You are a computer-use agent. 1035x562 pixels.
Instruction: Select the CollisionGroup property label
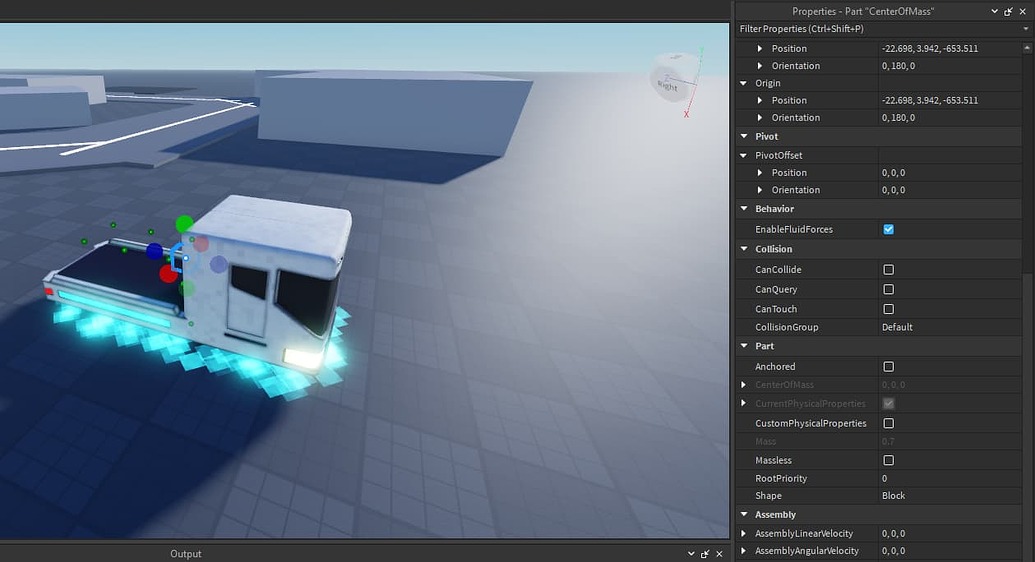pyautogui.click(x=787, y=327)
